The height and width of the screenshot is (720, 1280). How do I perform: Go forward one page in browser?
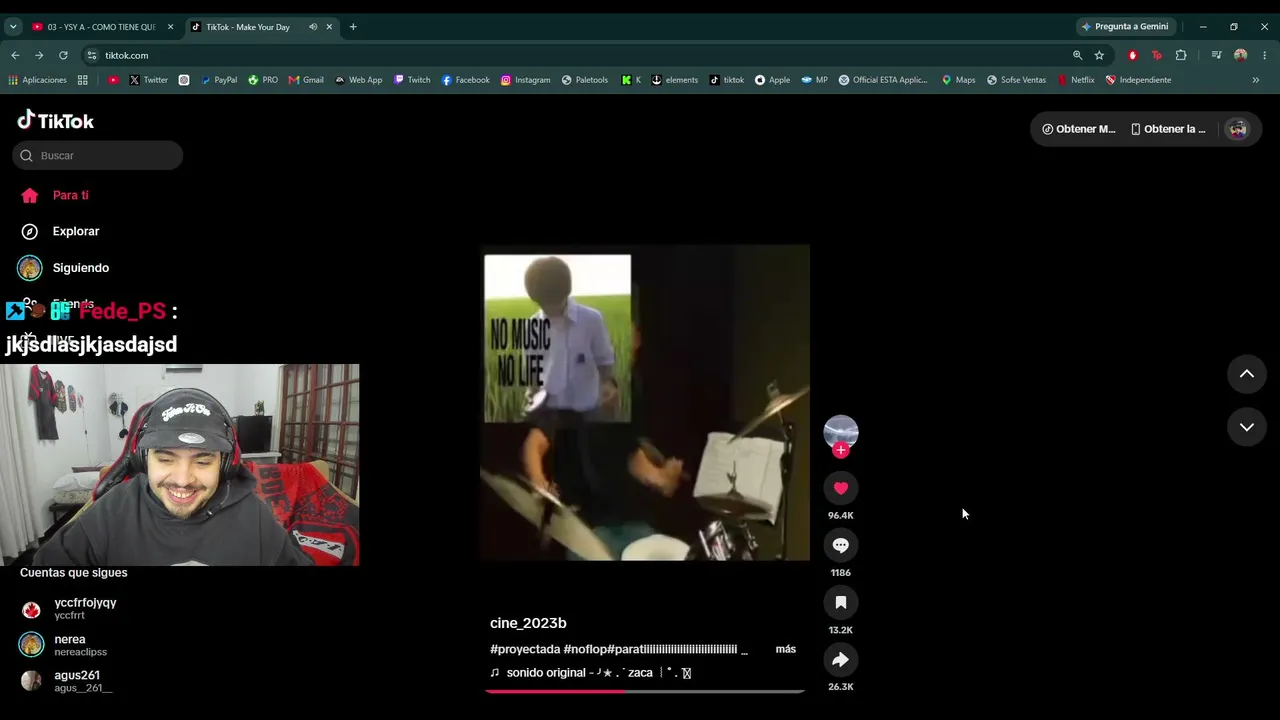39,55
